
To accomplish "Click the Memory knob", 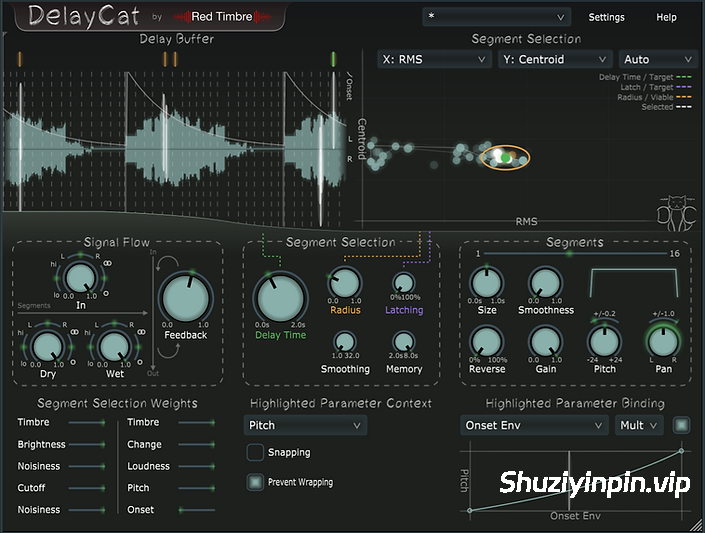I will click(403, 341).
